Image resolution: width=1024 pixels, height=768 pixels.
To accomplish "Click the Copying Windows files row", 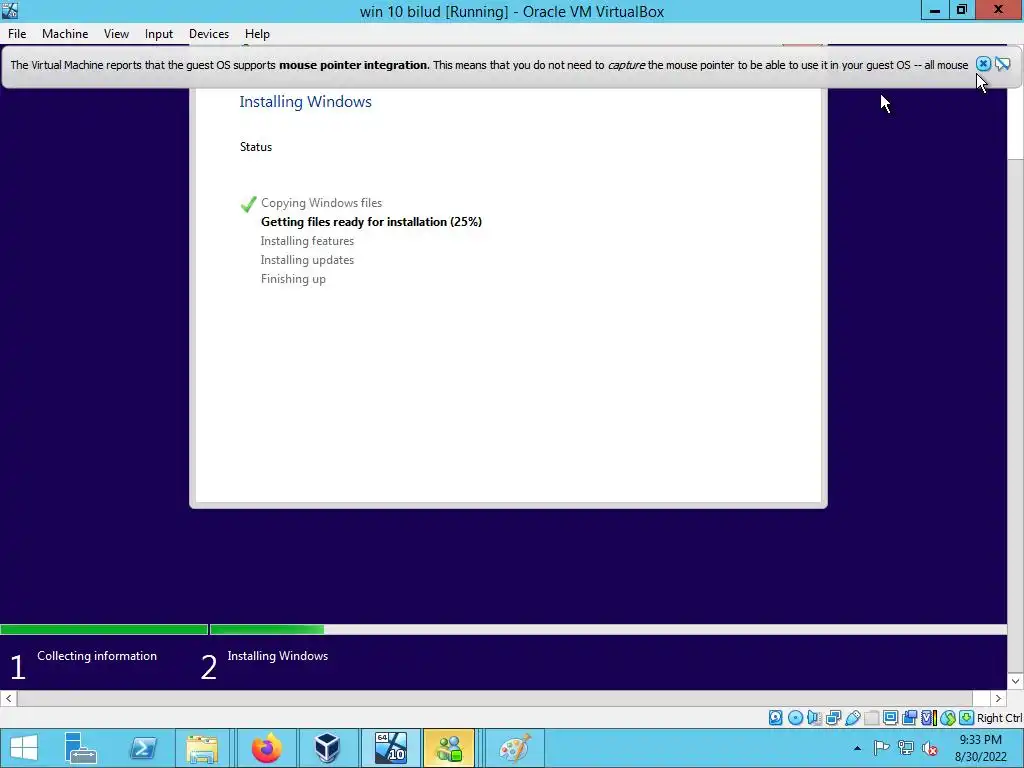I will point(321,203).
